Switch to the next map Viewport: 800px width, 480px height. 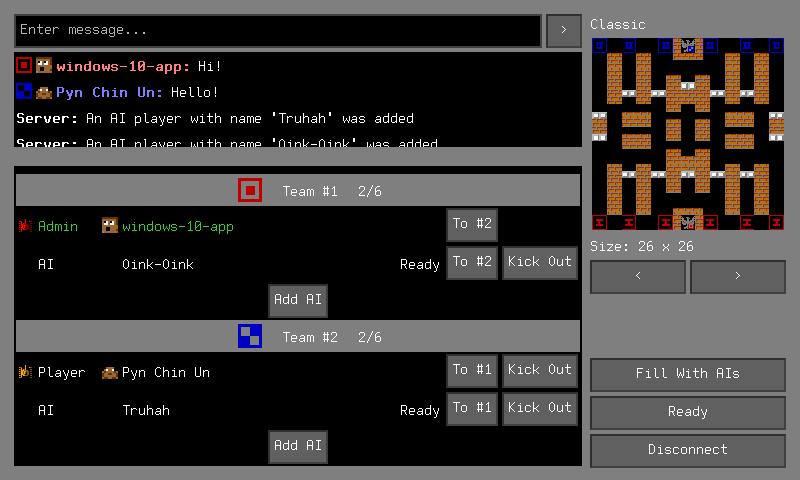[x=737, y=276]
